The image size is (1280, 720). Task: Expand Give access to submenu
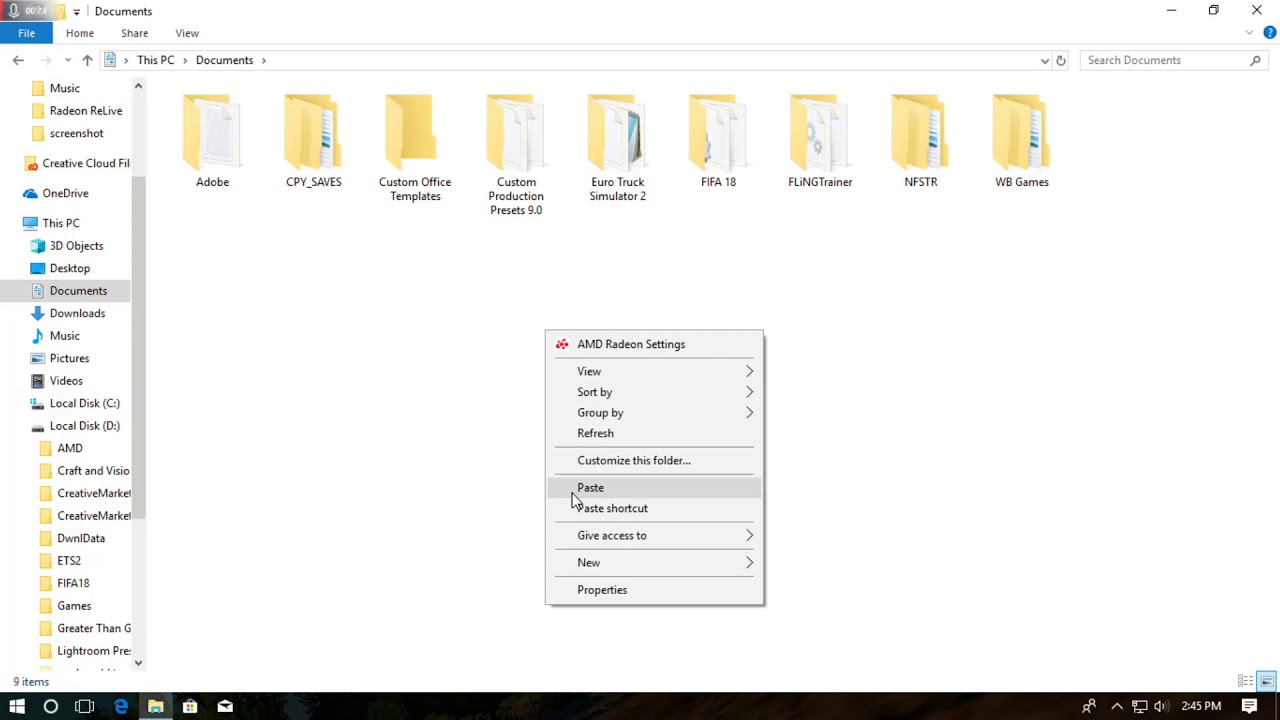click(654, 535)
